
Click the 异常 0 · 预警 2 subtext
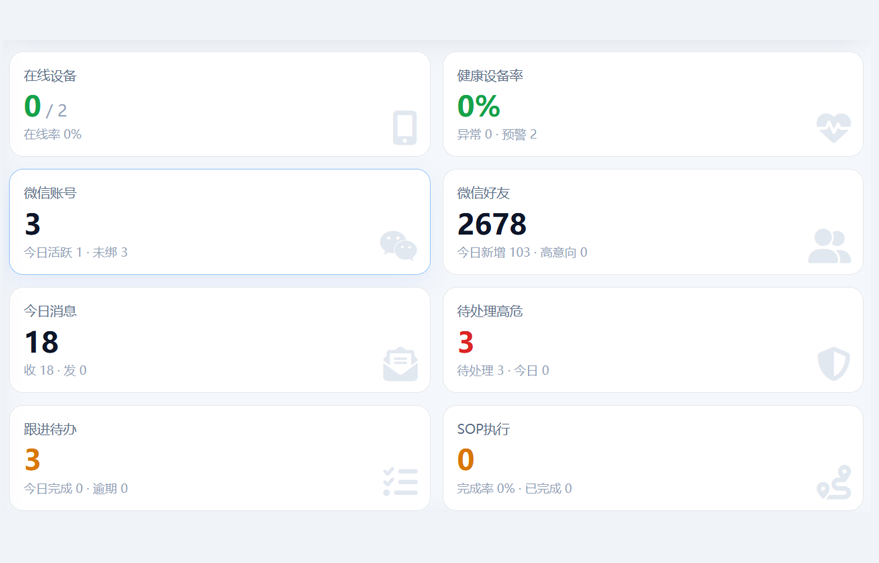pyautogui.click(x=497, y=135)
